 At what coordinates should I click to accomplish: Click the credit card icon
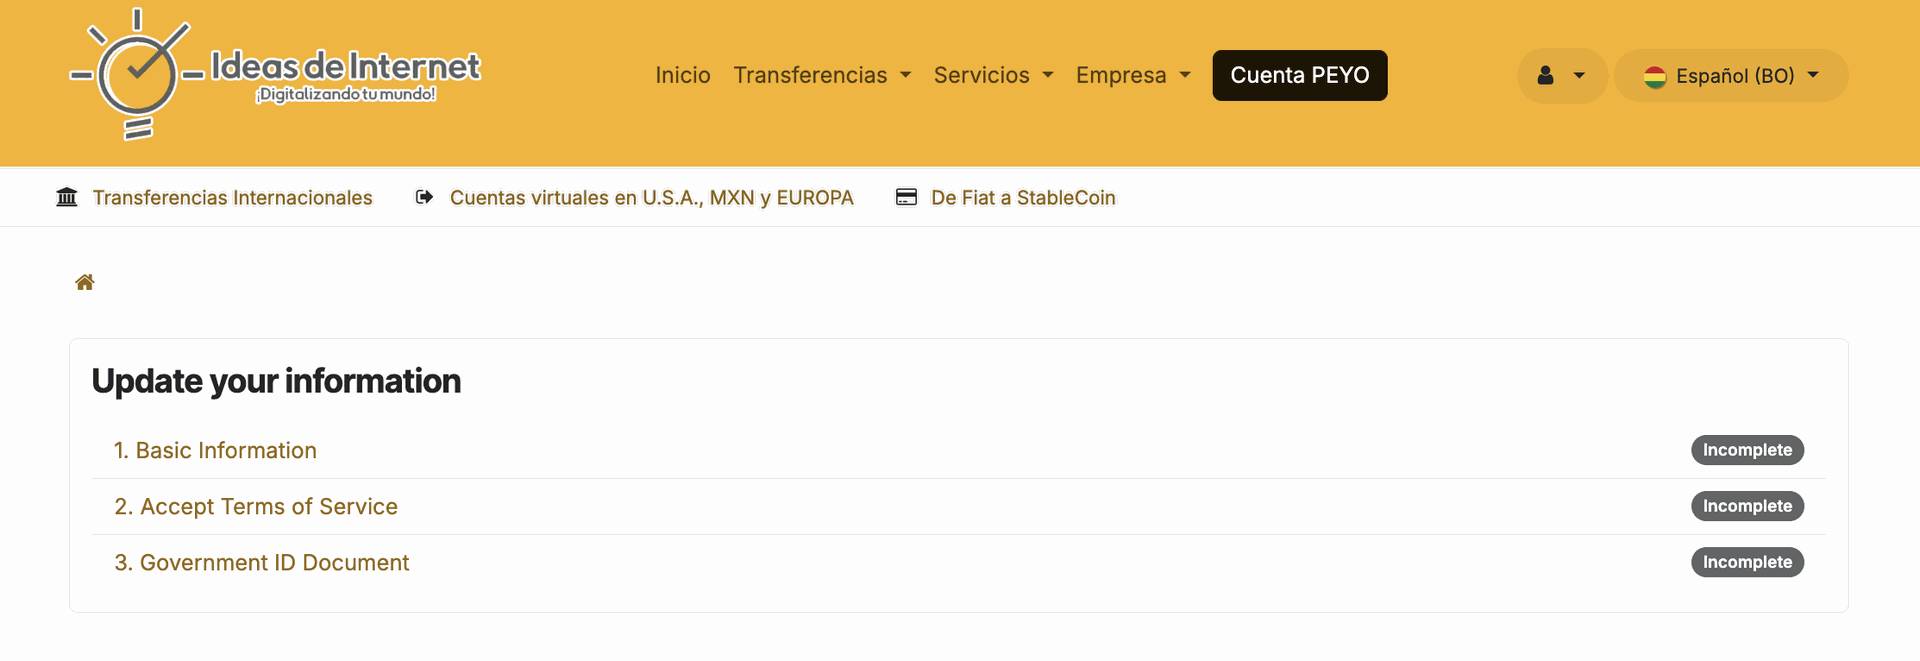(906, 197)
